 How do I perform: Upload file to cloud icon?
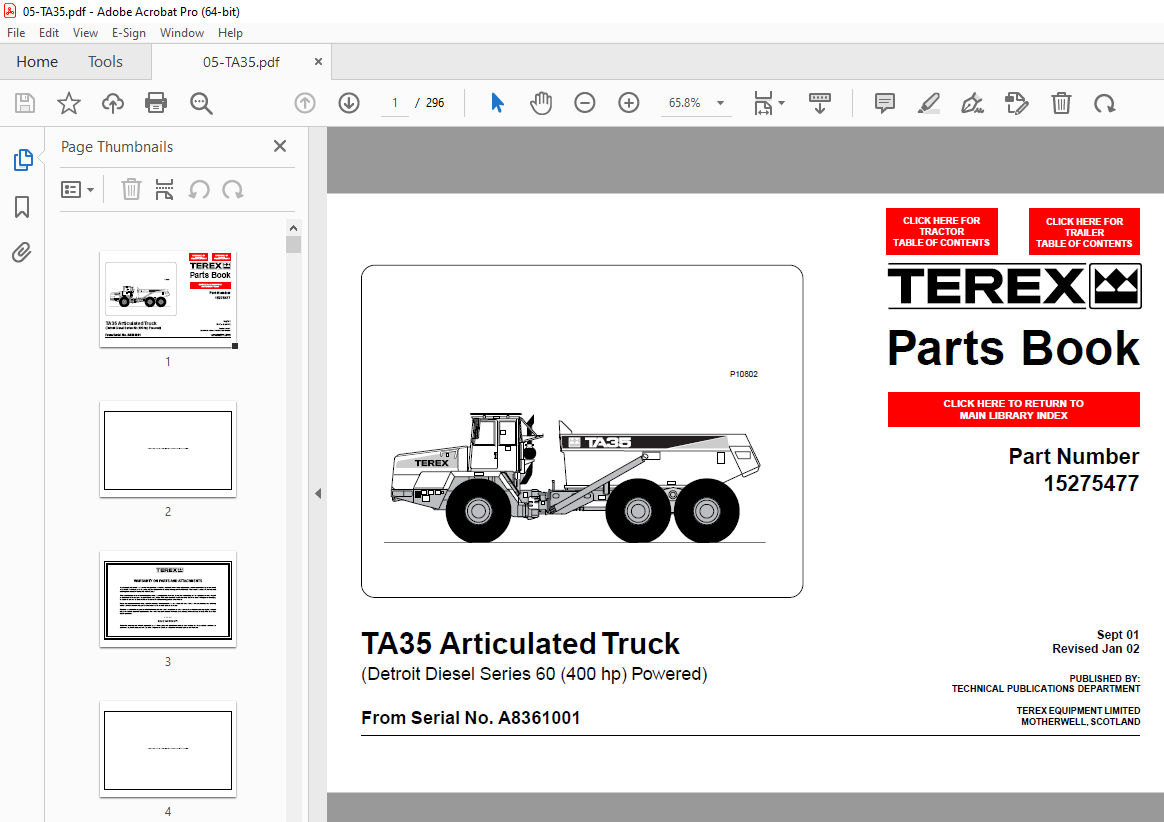113,103
